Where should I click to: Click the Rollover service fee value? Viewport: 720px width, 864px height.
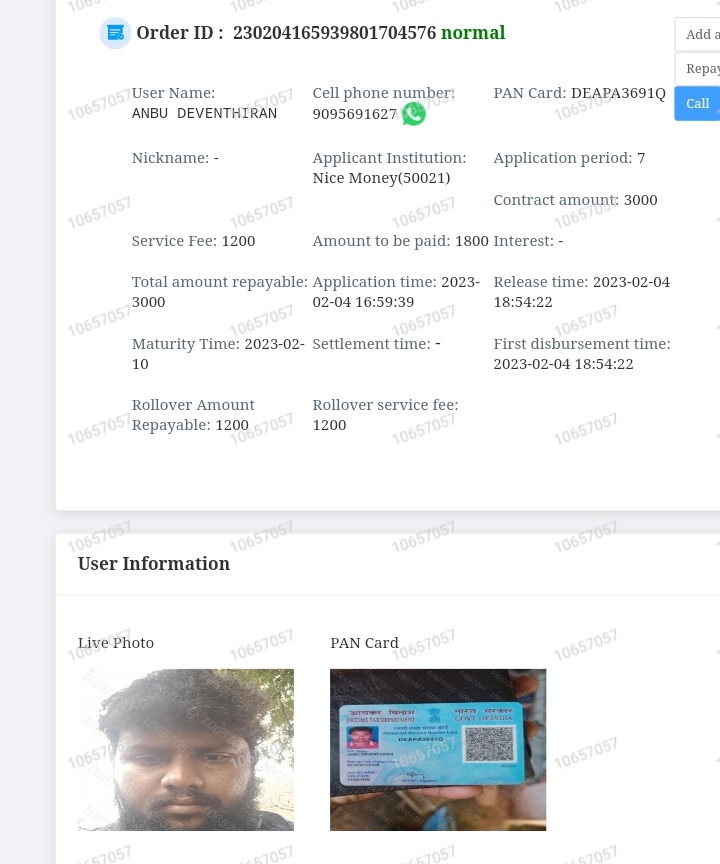click(x=329, y=425)
